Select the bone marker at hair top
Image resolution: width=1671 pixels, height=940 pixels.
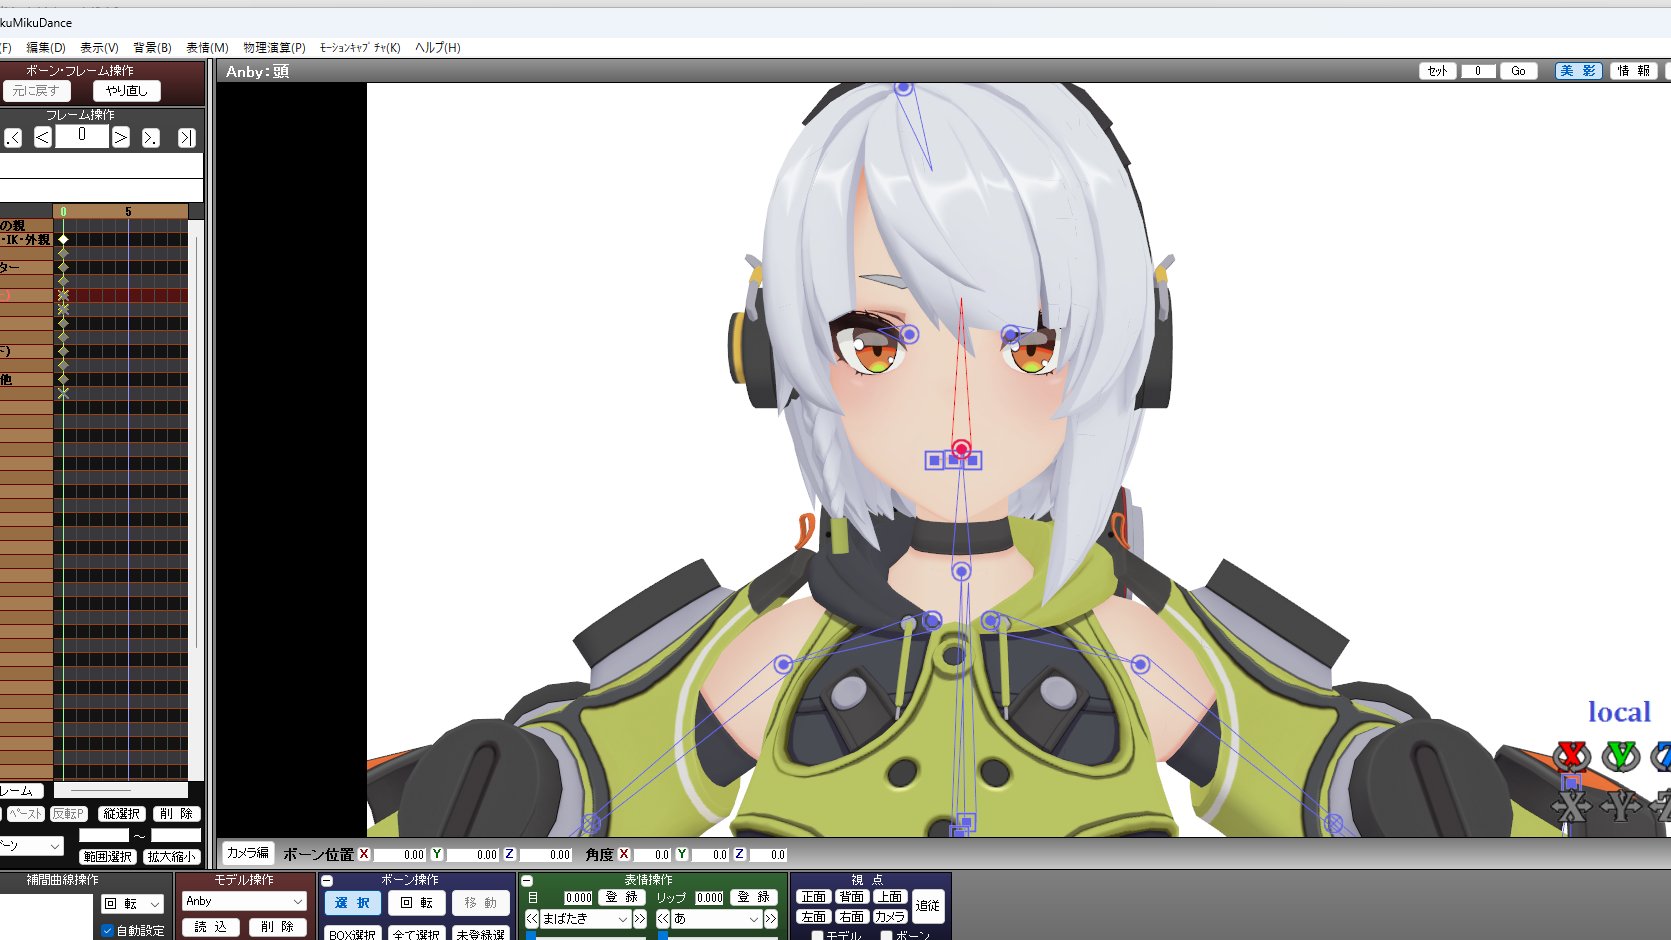pos(903,88)
